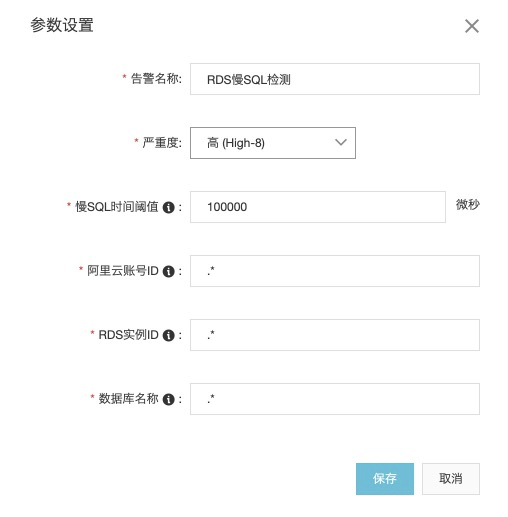Expand the 严重度 severity dropdown

click(273, 143)
